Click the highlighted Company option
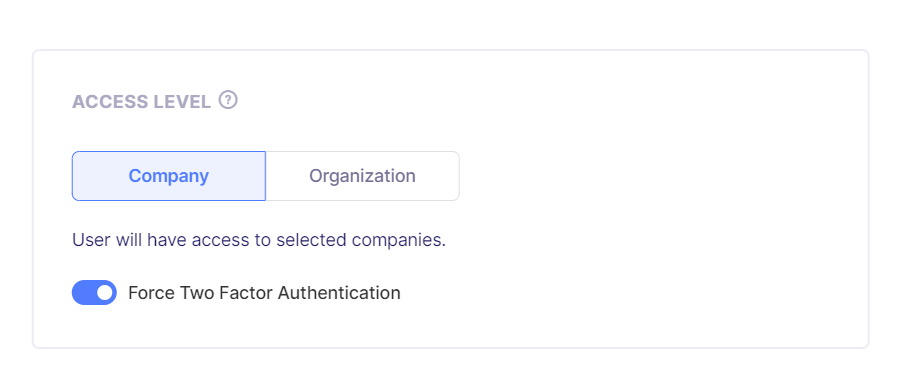905x384 pixels. pos(169,176)
